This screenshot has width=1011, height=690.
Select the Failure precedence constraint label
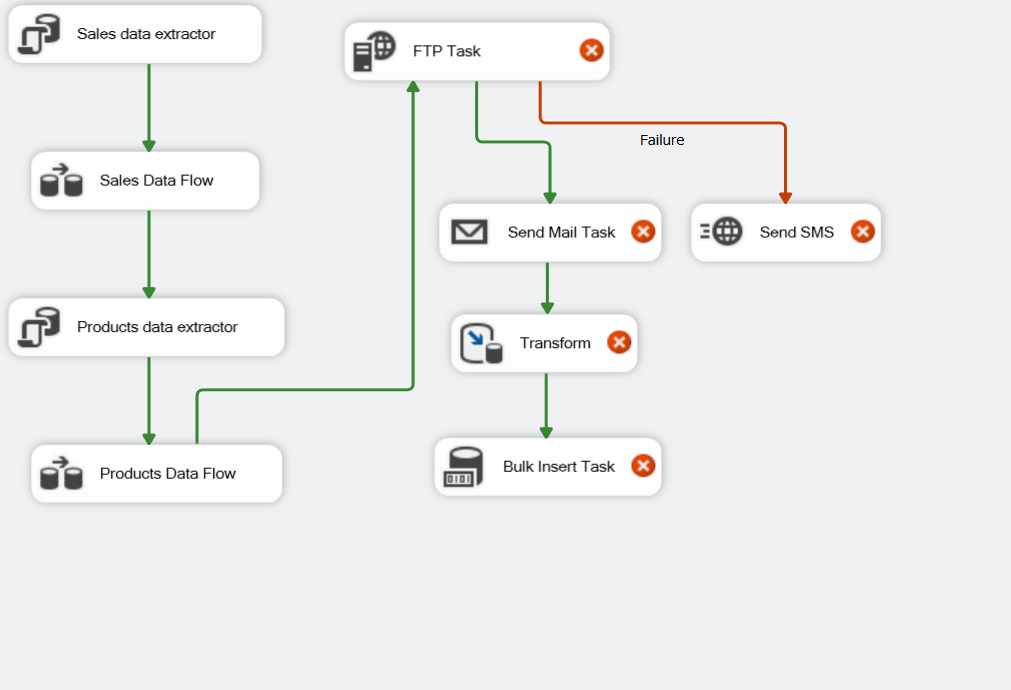pyautogui.click(x=662, y=140)
